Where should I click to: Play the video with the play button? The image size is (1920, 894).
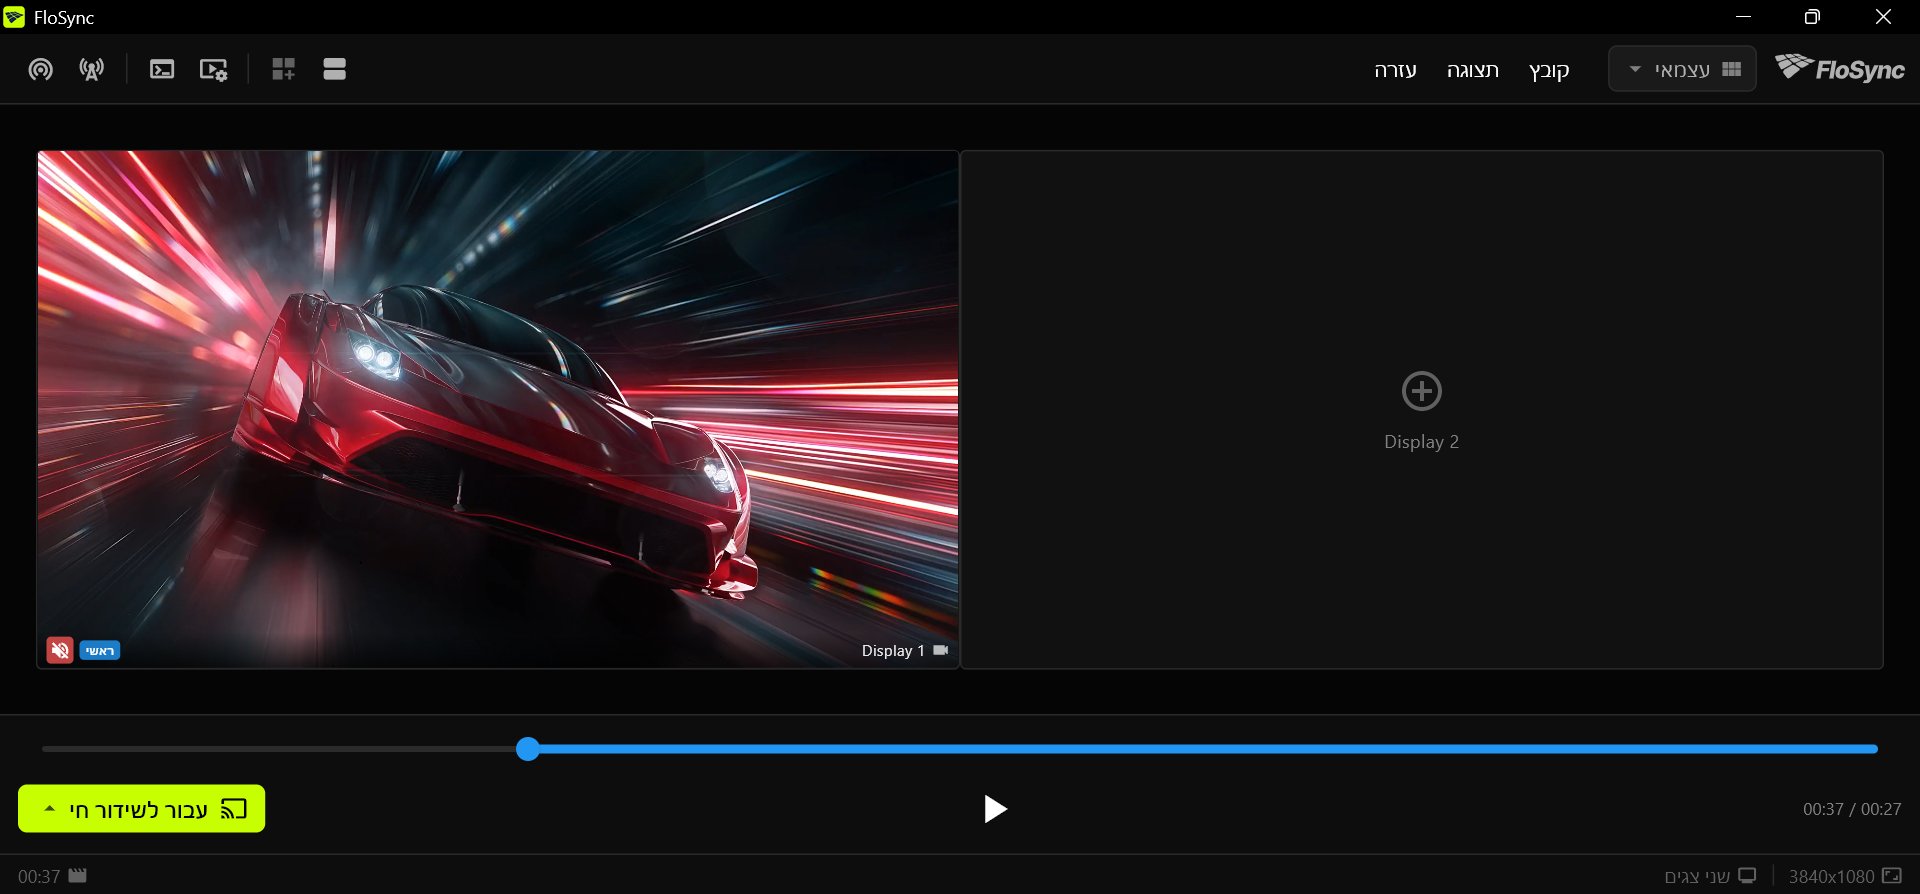pyautogui.click(x=994, y=809)
